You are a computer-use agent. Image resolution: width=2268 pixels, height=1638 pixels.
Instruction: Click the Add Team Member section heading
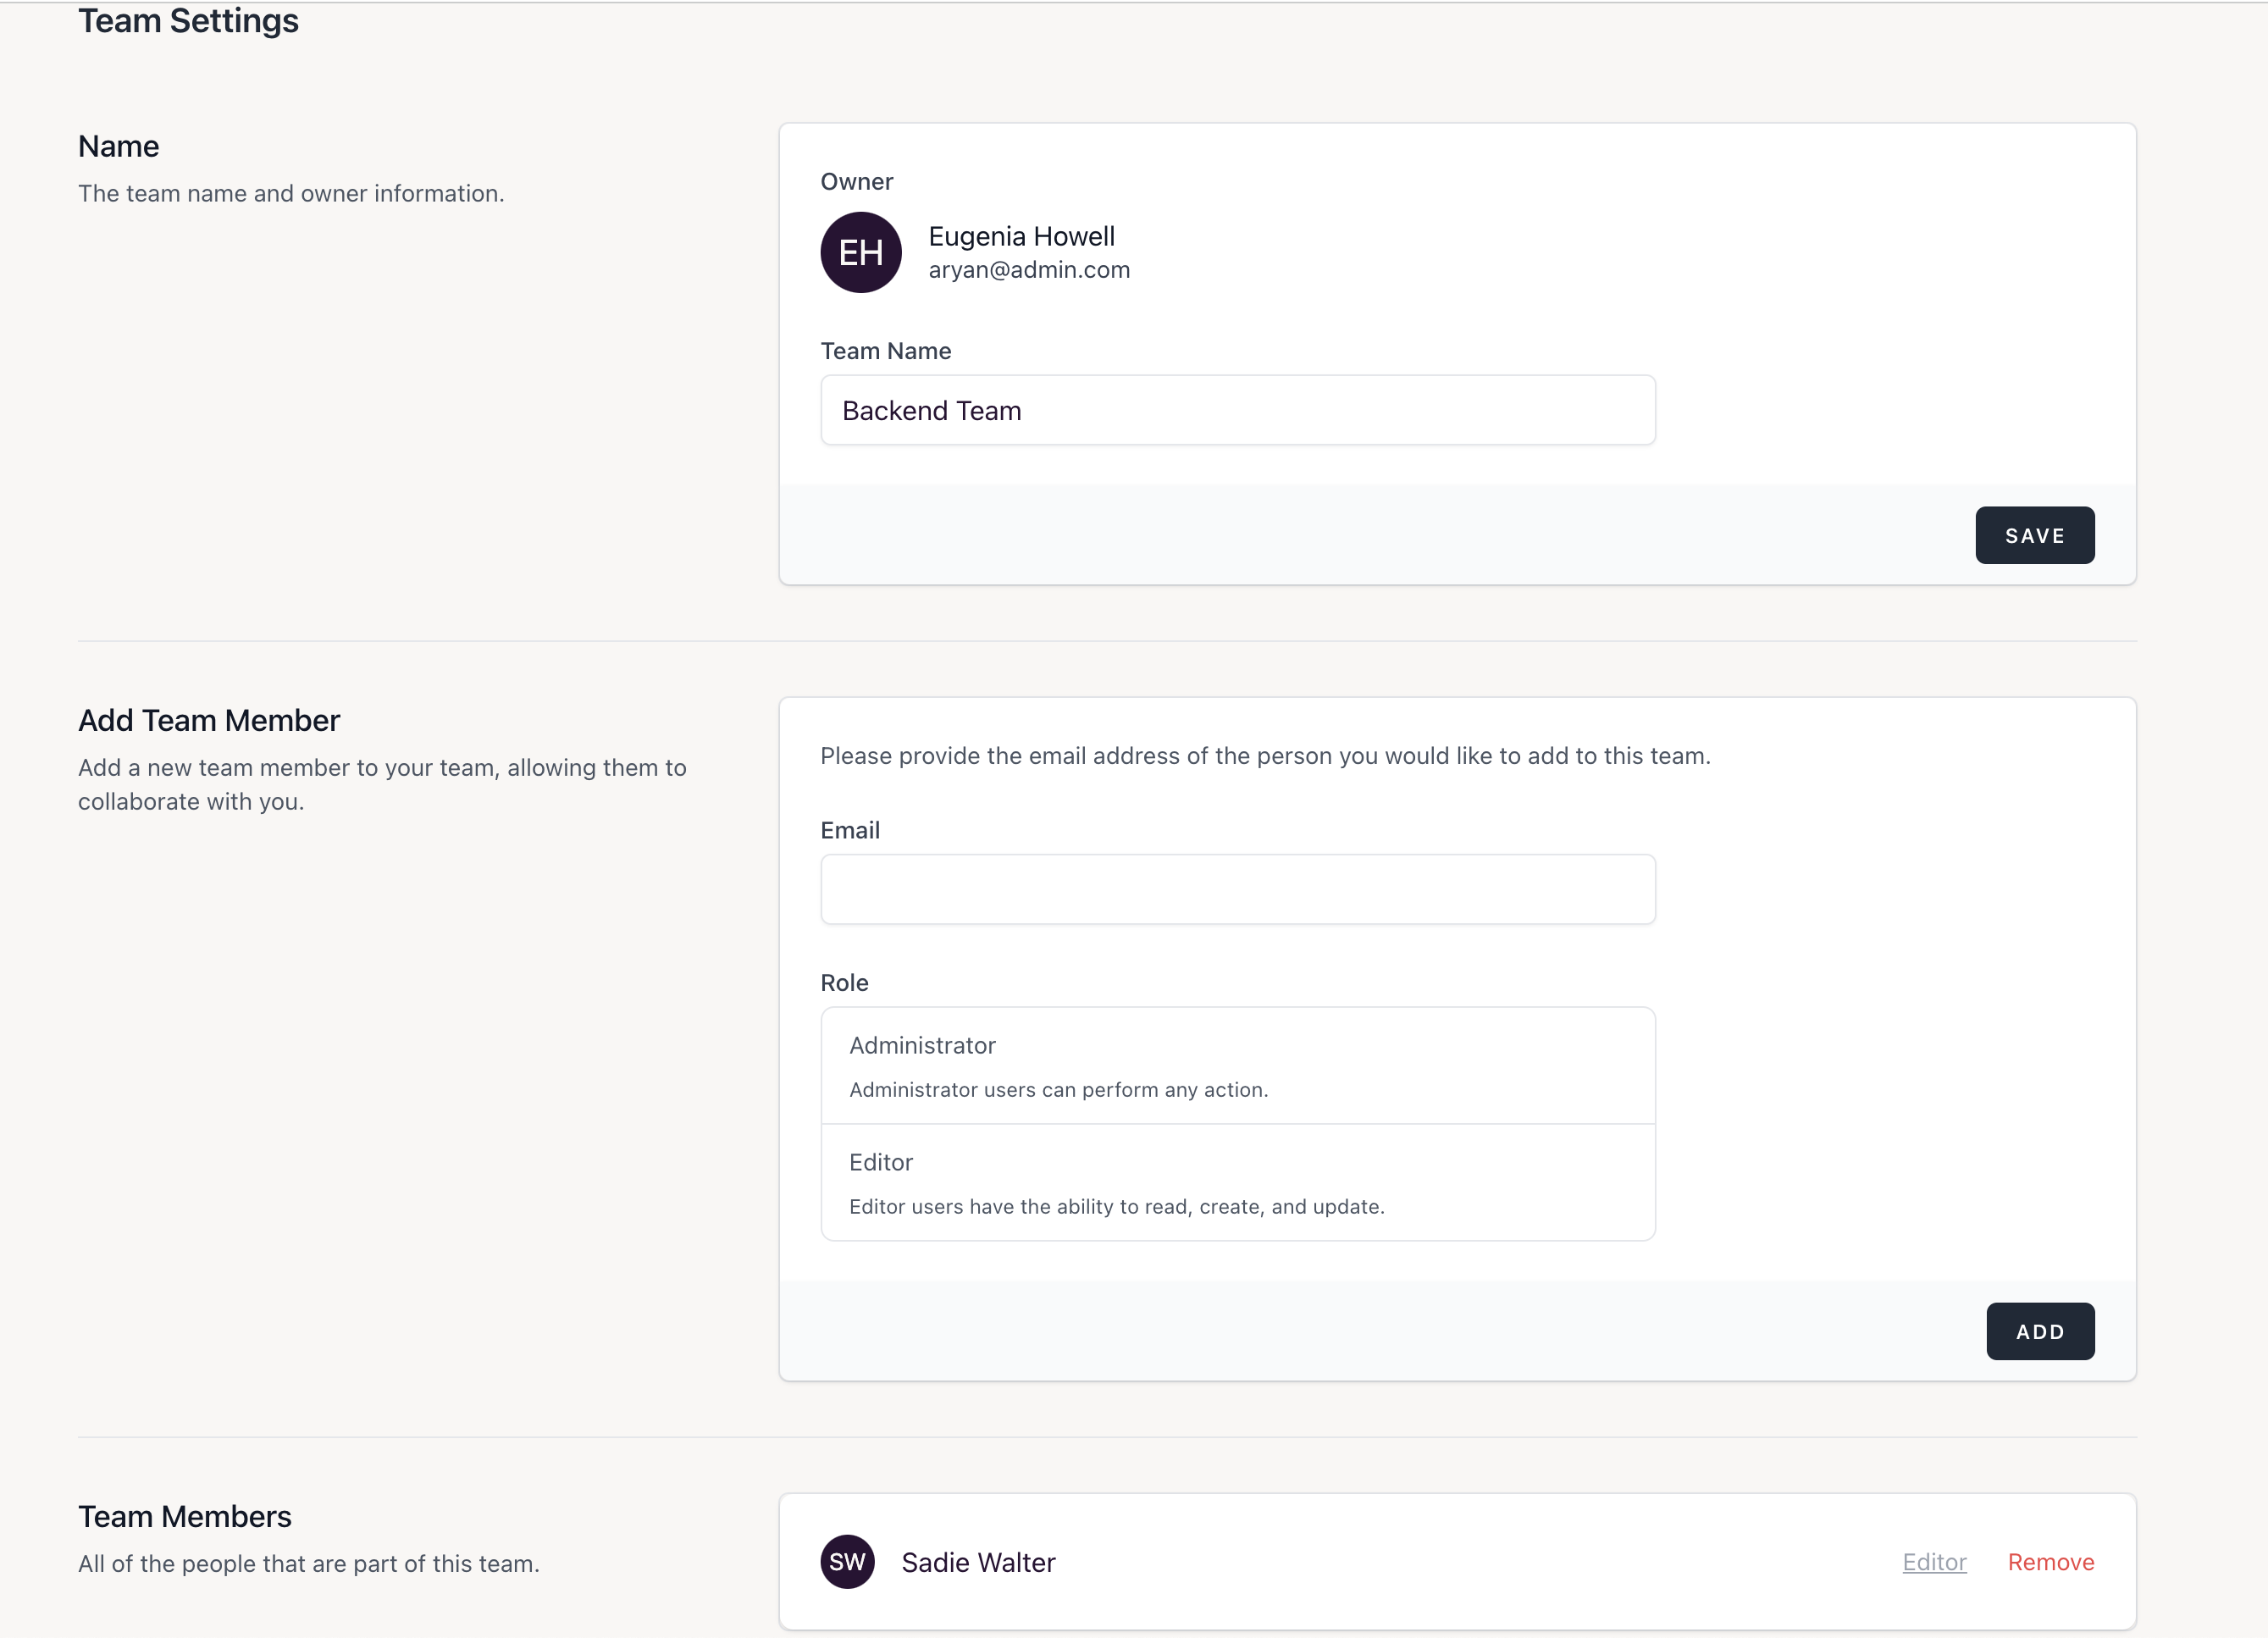tap(209, 720)
